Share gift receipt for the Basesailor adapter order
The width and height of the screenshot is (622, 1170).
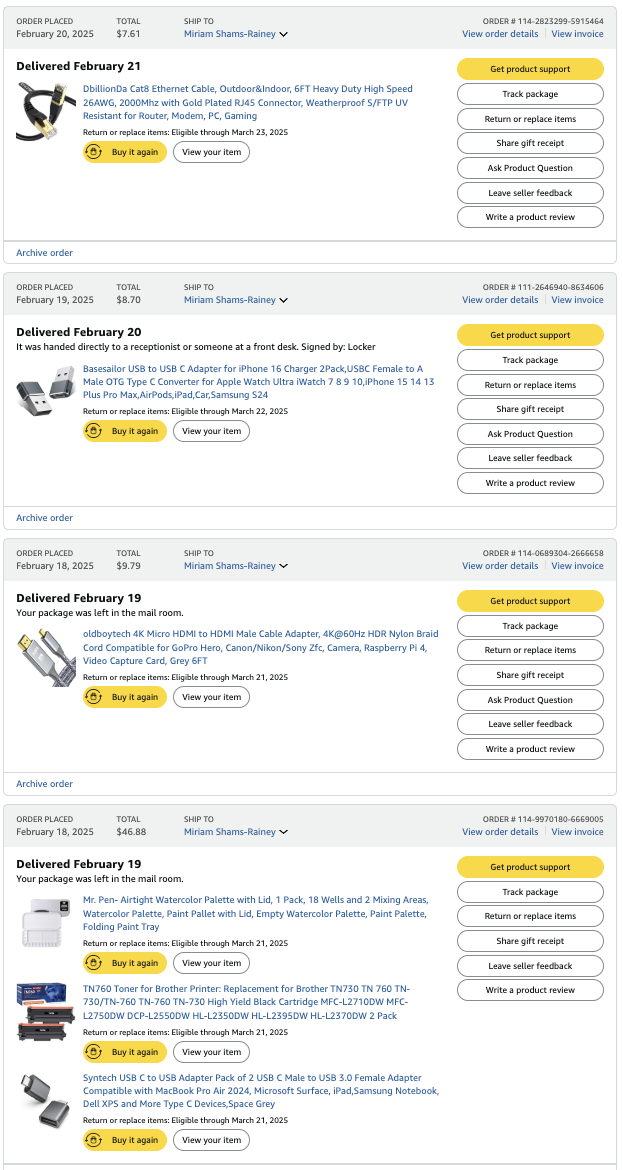point(530,409)
